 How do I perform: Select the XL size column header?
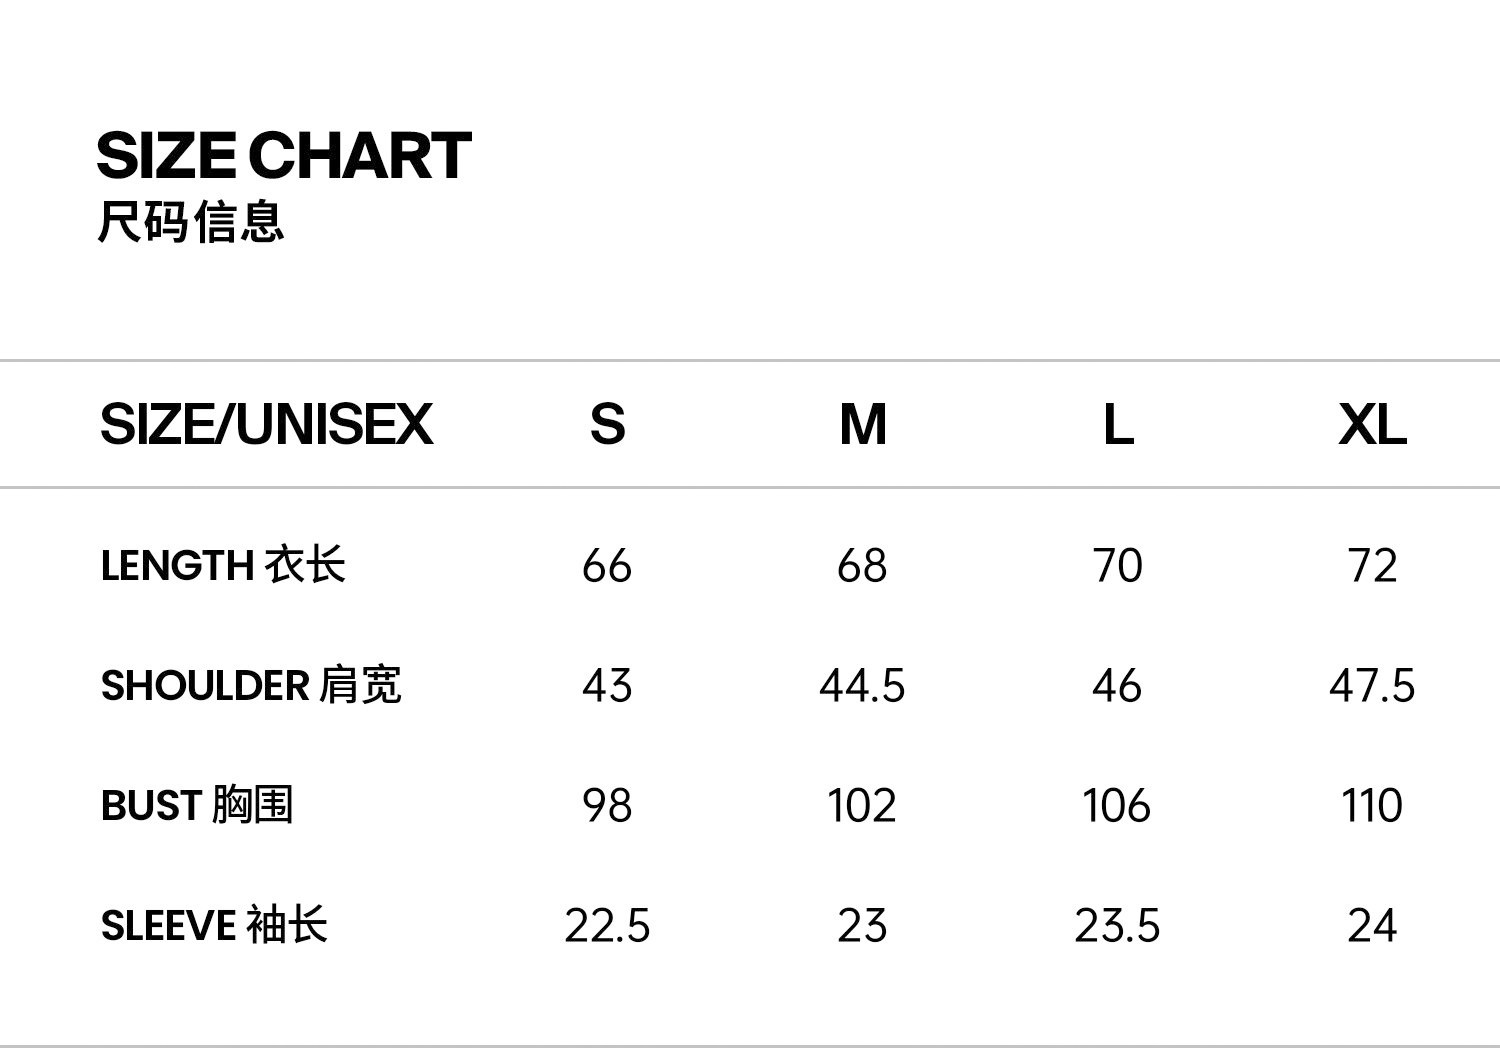click(1372, 424)
